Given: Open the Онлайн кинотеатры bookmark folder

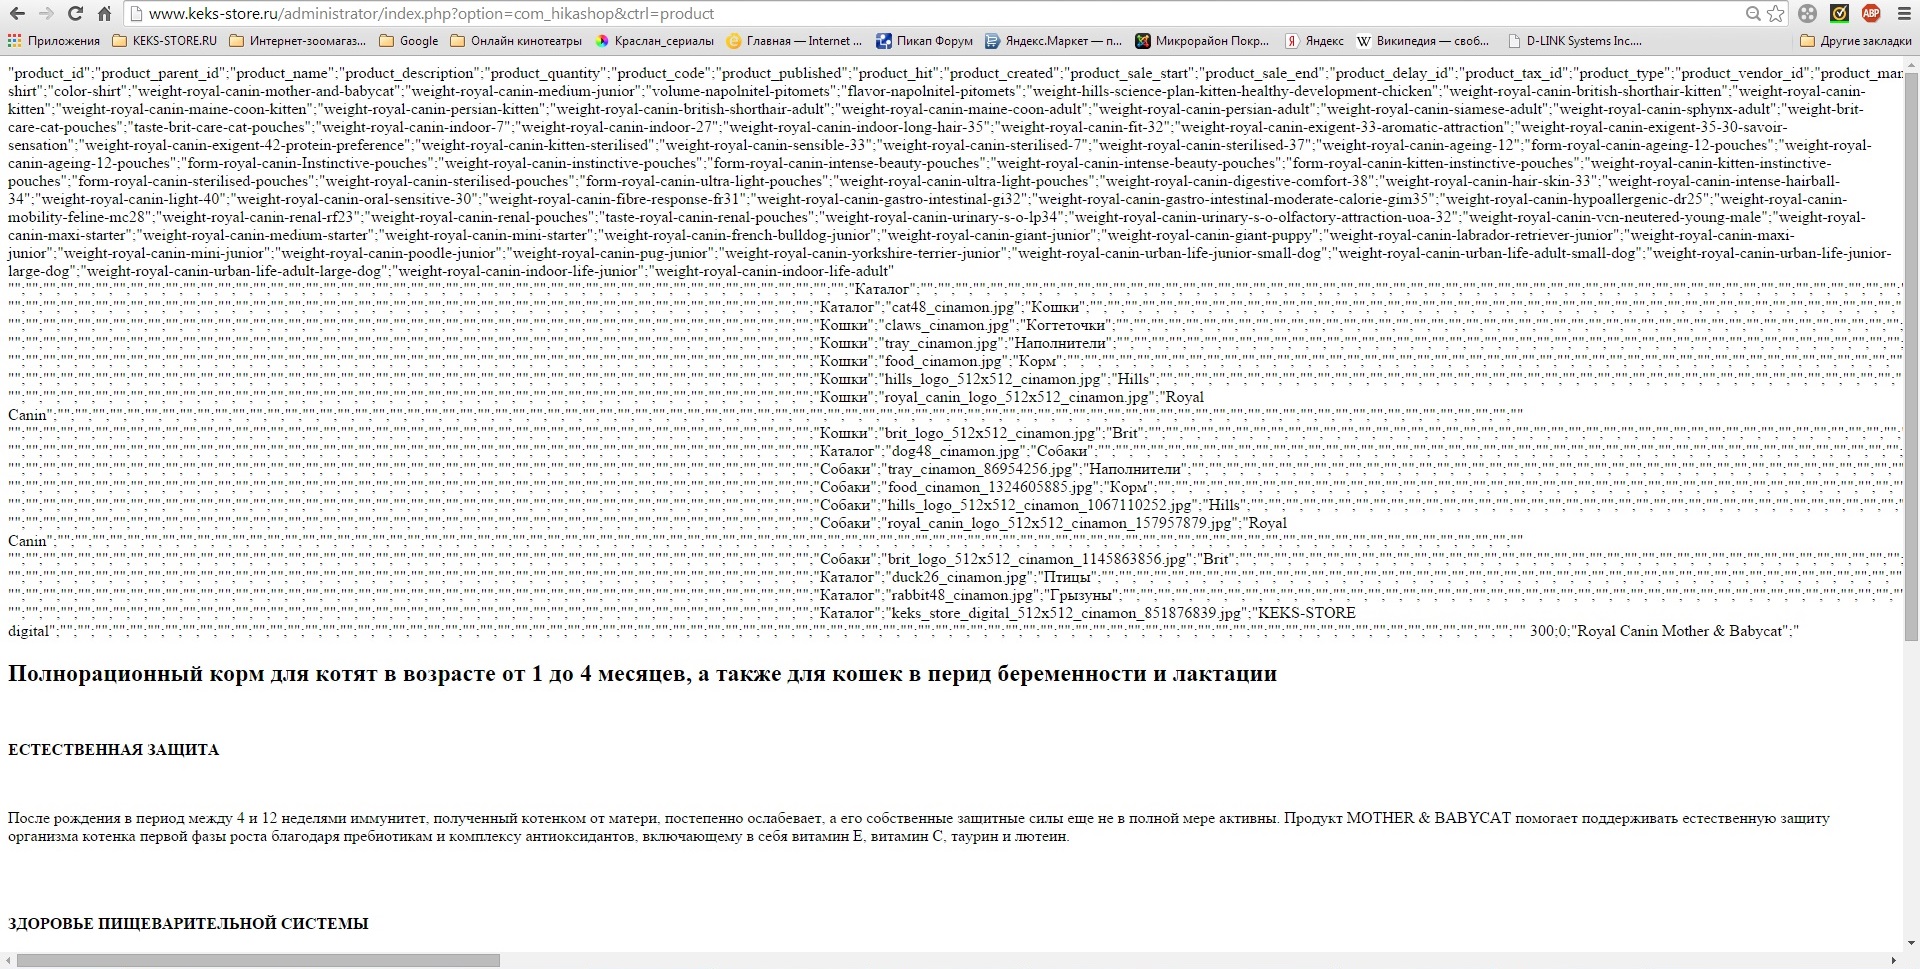Looking at the screenshot, I should pos(516,41).
